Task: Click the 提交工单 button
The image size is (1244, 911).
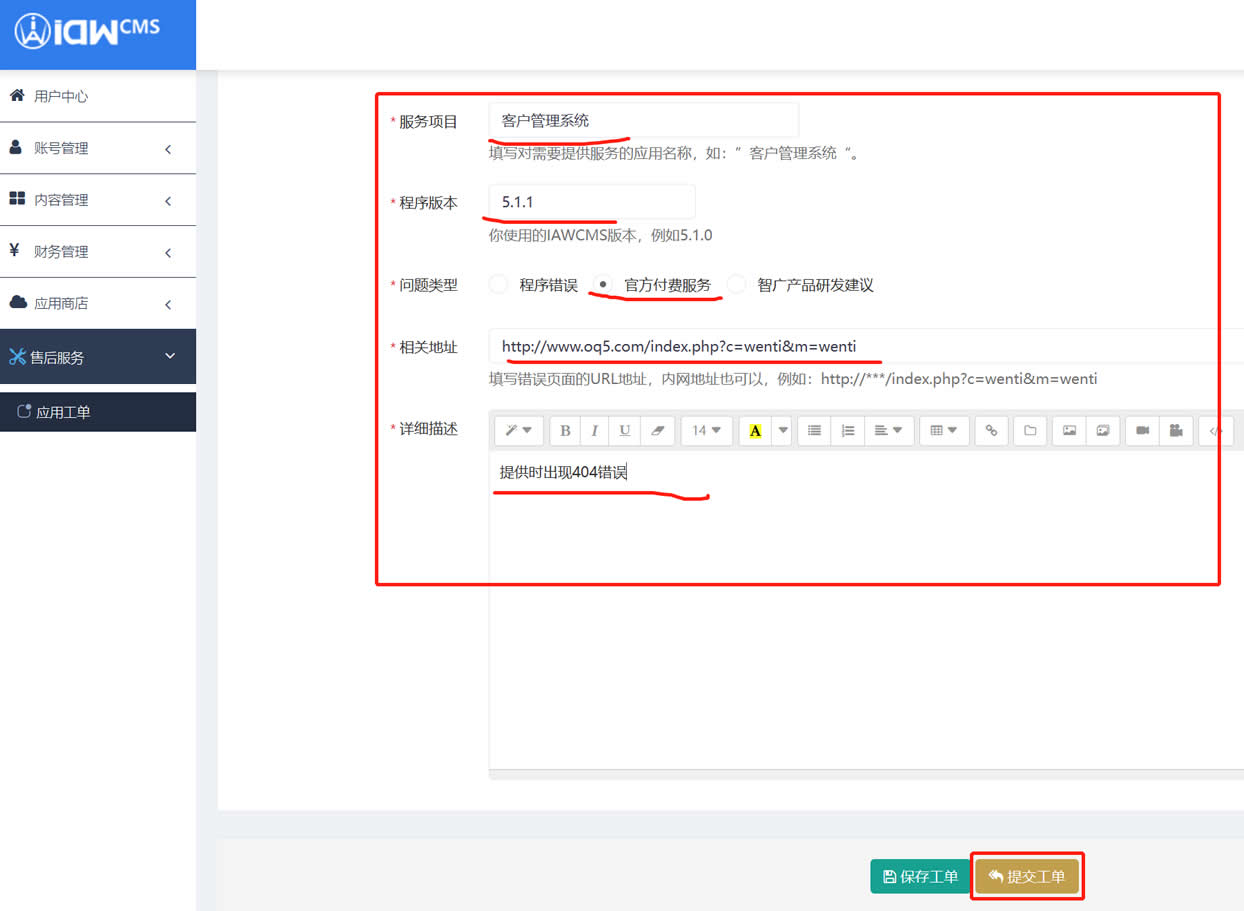Action: click(x=1027, y=877)
